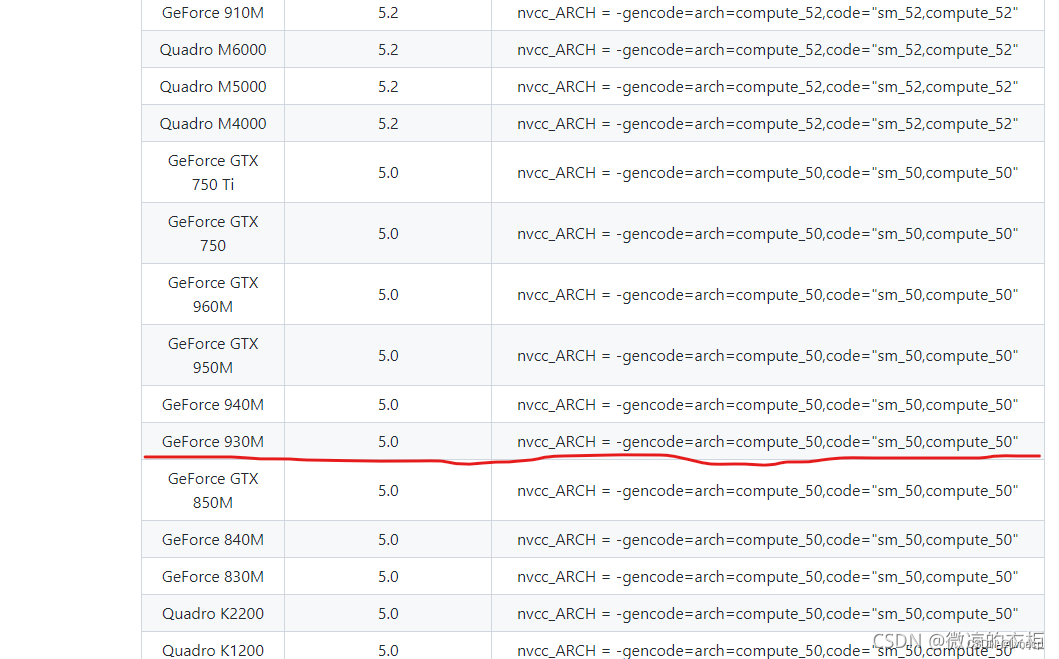Screen dimensions: 1059x659
Task: Click nvcc_ARCH string in GTX 950M row
Action: (x=767, y=357)
